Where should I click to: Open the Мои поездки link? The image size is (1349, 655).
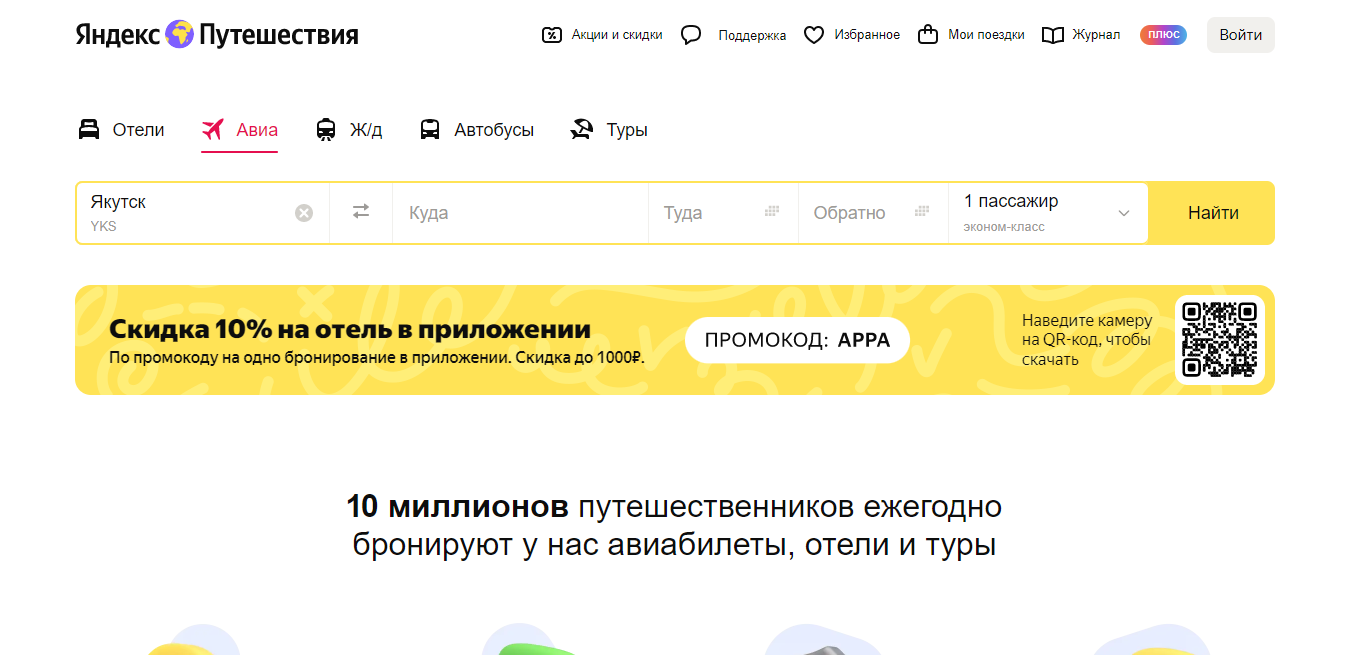point(986,35)
